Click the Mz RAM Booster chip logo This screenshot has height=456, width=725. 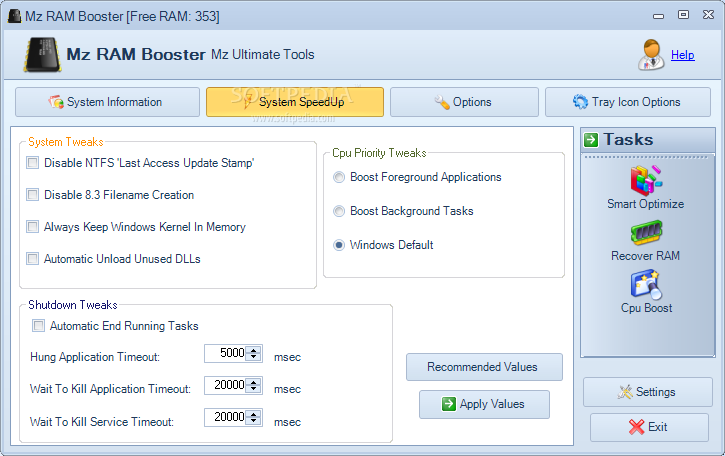click(x=43, y=55)
